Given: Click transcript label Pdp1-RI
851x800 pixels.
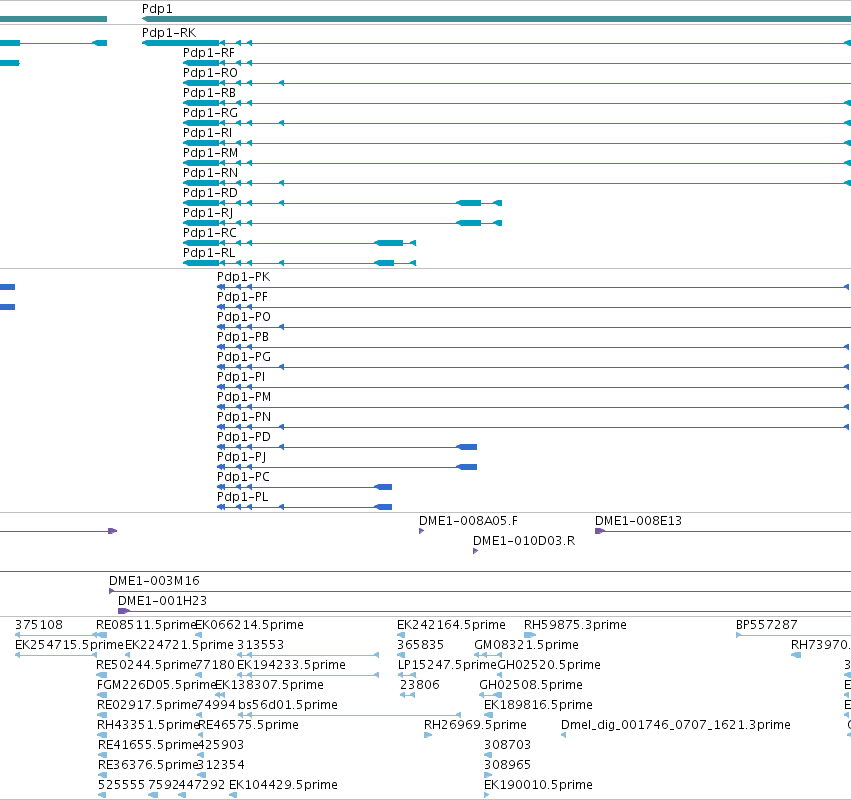Looking at the screenshot, I should 207,133.
